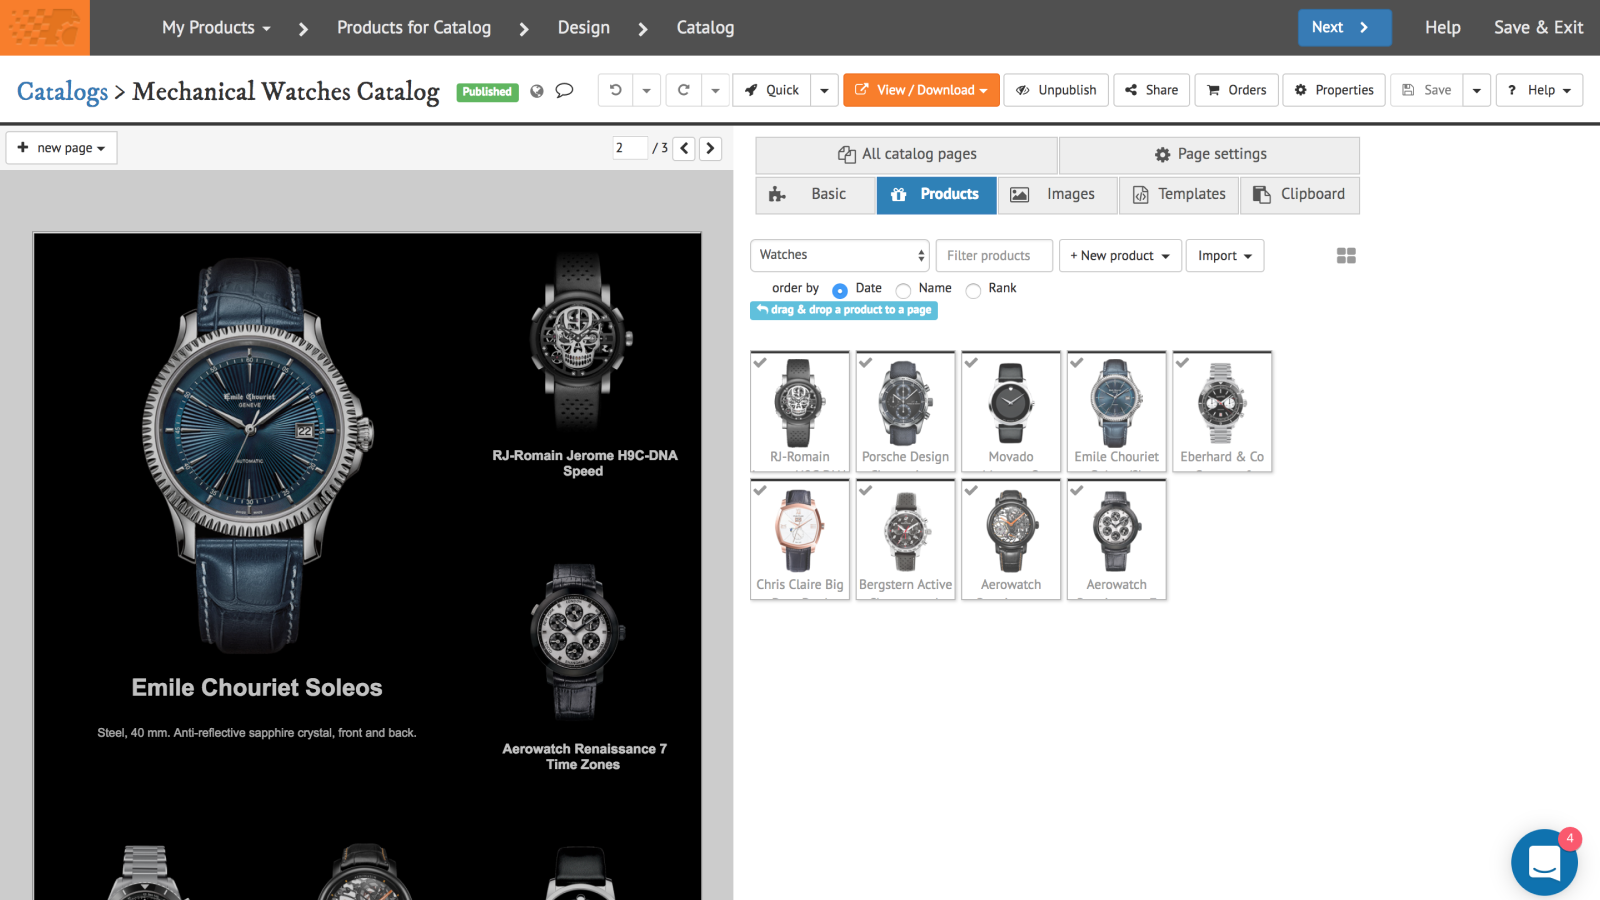
Task: Select the Movado watch thumbnail
Action: click(1010, 410)
